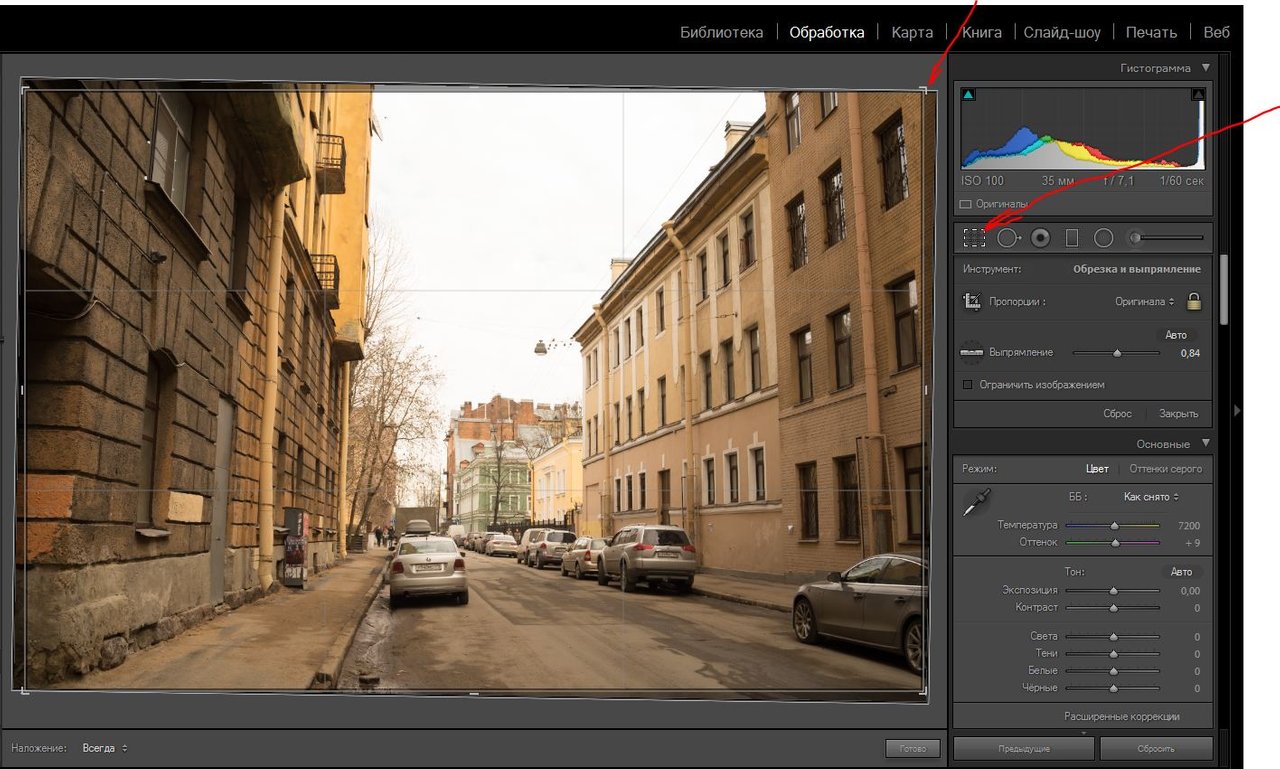Click the Сбросить button
The width and height of the screenshot is (1280, 769).
point(1156,748)
